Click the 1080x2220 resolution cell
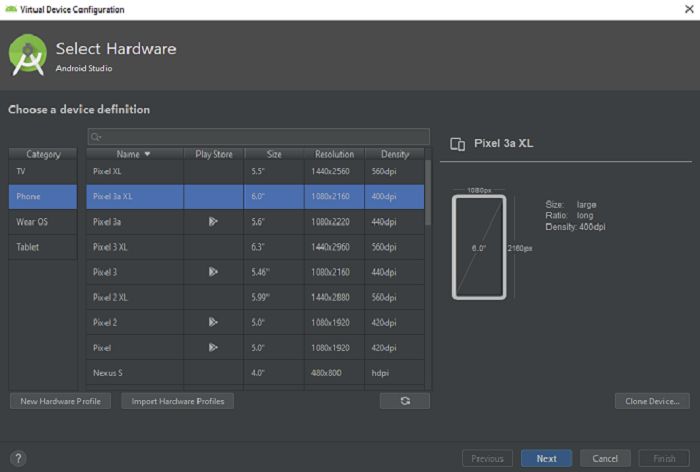The height and width of the screenshot is (472, 700). [334, 222]
